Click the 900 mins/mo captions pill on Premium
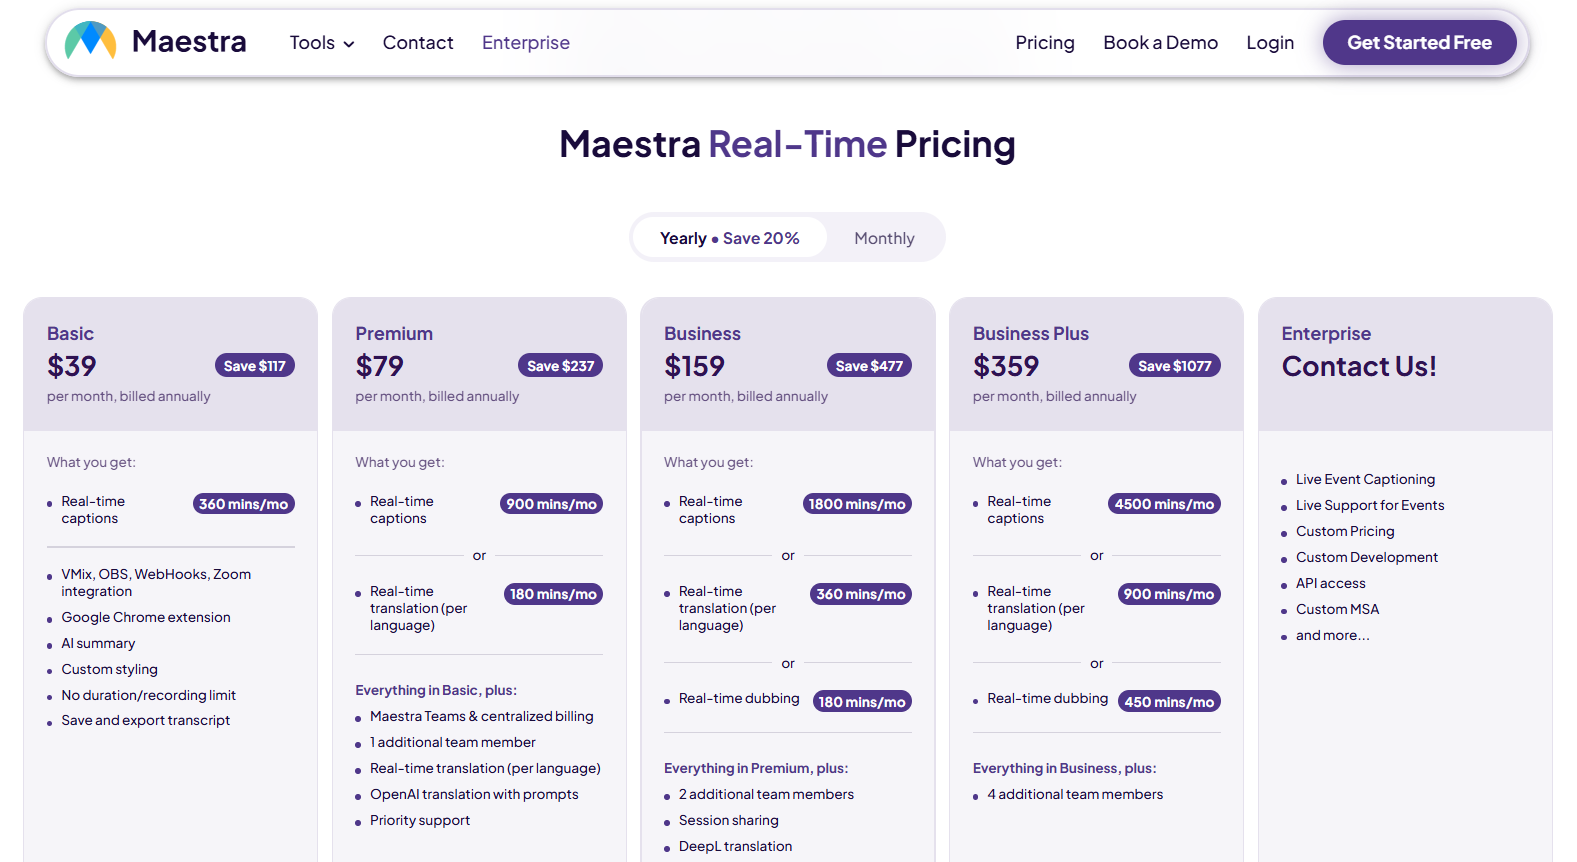The height and width of the screenshot is (862, 1577). (x=551, y=503)
